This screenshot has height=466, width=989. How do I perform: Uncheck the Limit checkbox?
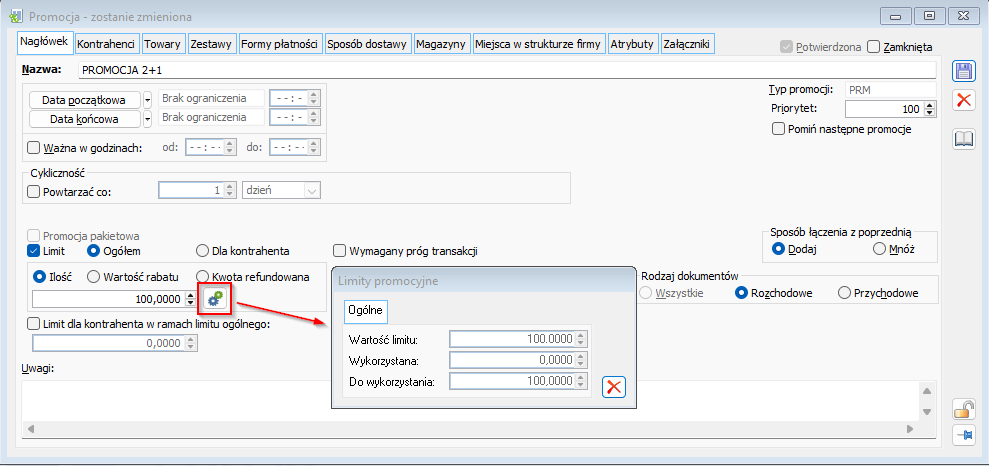[x=33, y=251]
